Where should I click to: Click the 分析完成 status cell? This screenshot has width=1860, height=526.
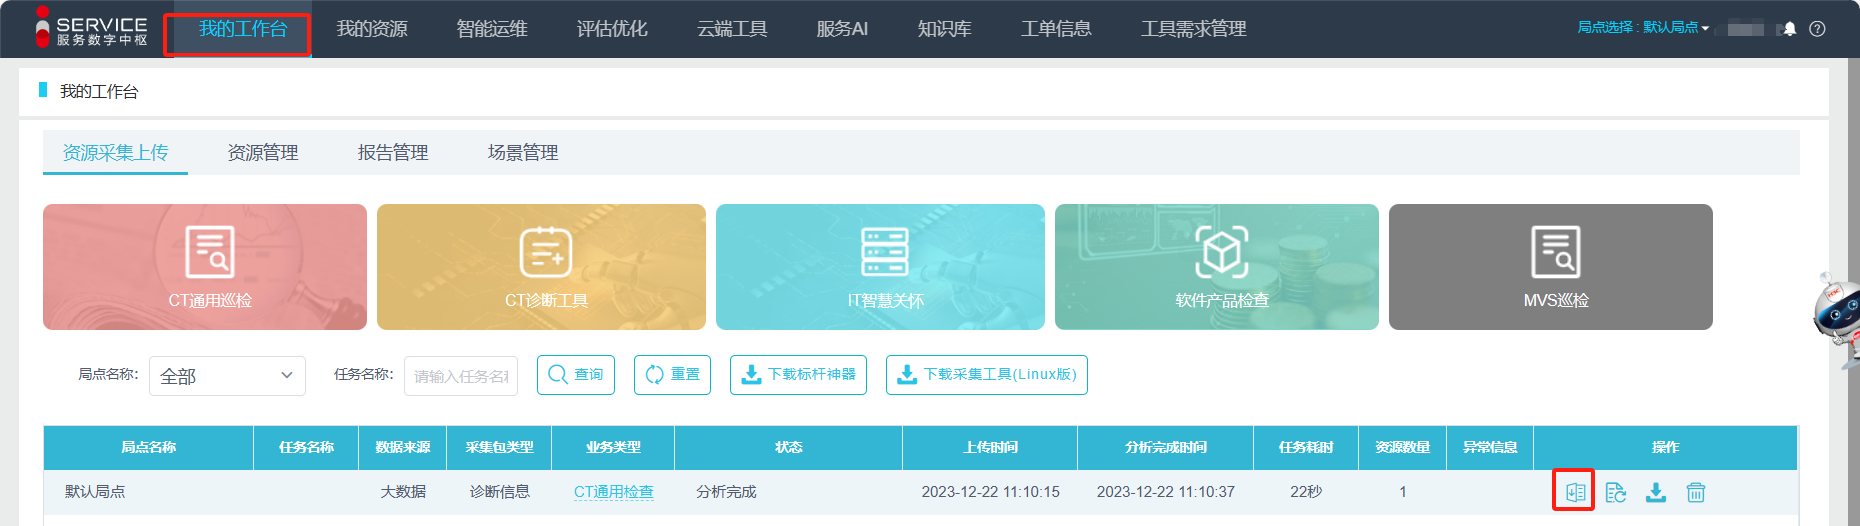[726, 492]
